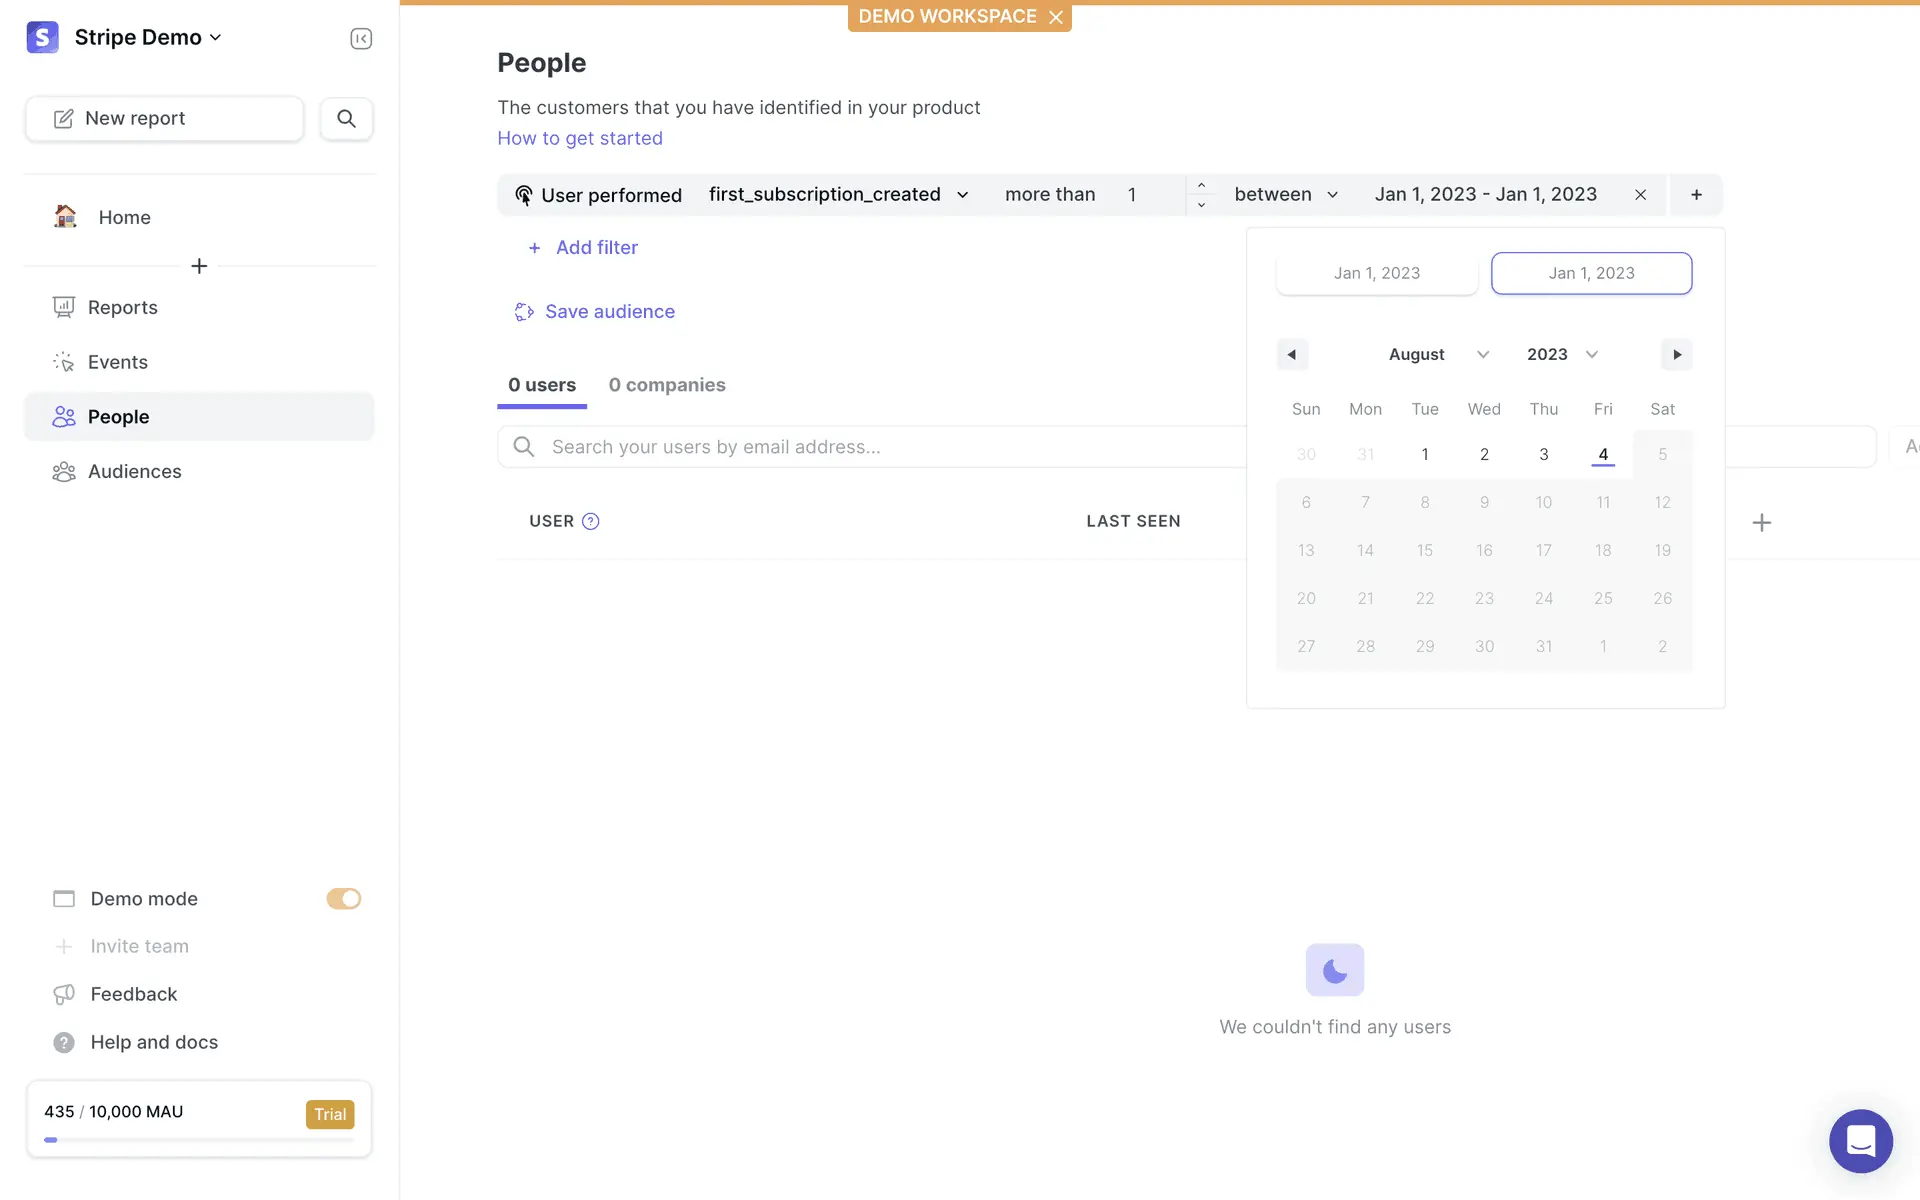The height and width of the screenshot is (1200, 1920).
Task: Open Audiences in the sidebar
Action: [134, 471]
